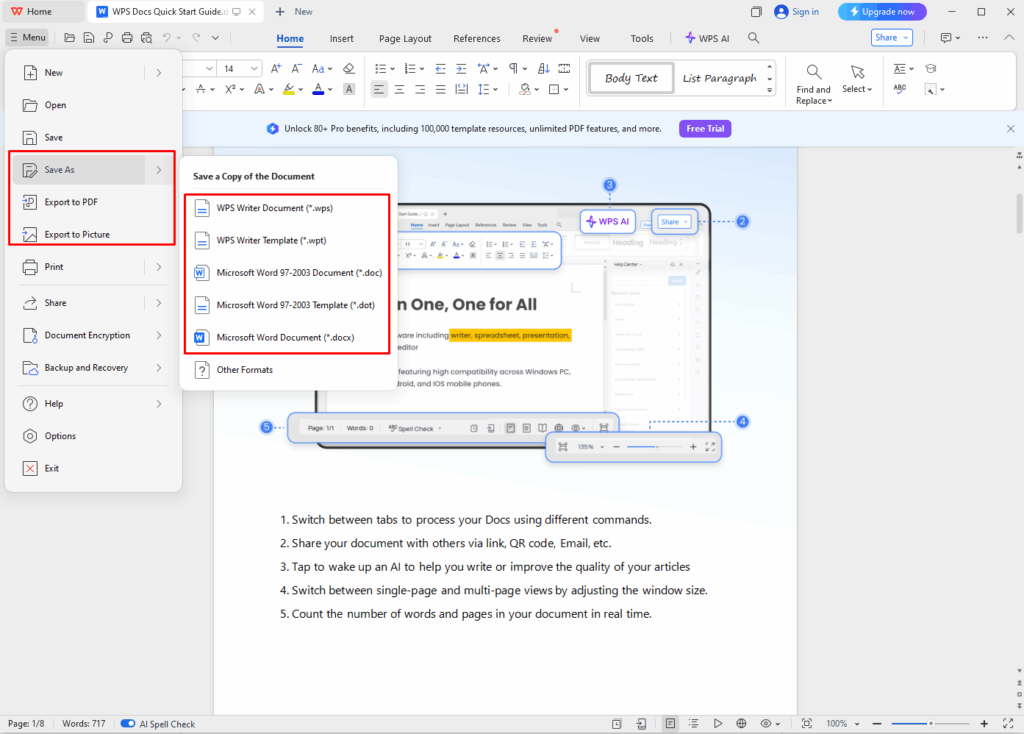Image resolution: width=1024 pixels, height=734 pixels.
Task: Open the Find and Replace tool
Action: [x=813, y=79]
